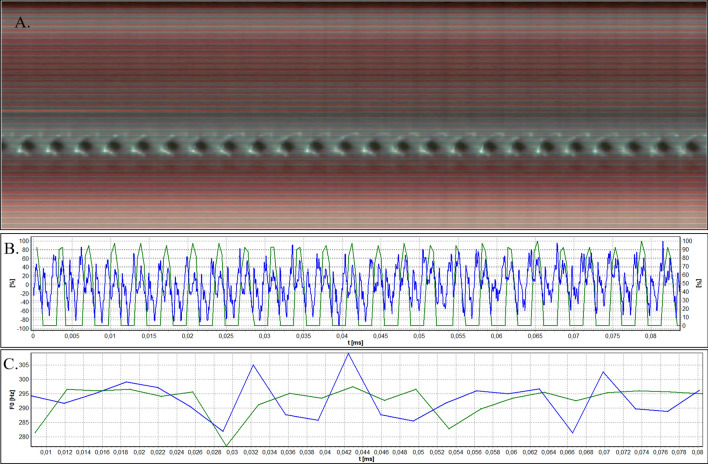708x464 pixels.
Task: Click the '295' frequency tick in panel C
Action: point(24,394)
